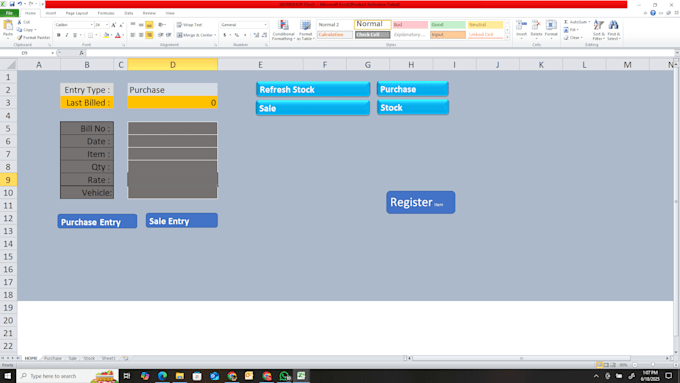
Task: Toggle Italic formatting
Action: click(66, 35)
